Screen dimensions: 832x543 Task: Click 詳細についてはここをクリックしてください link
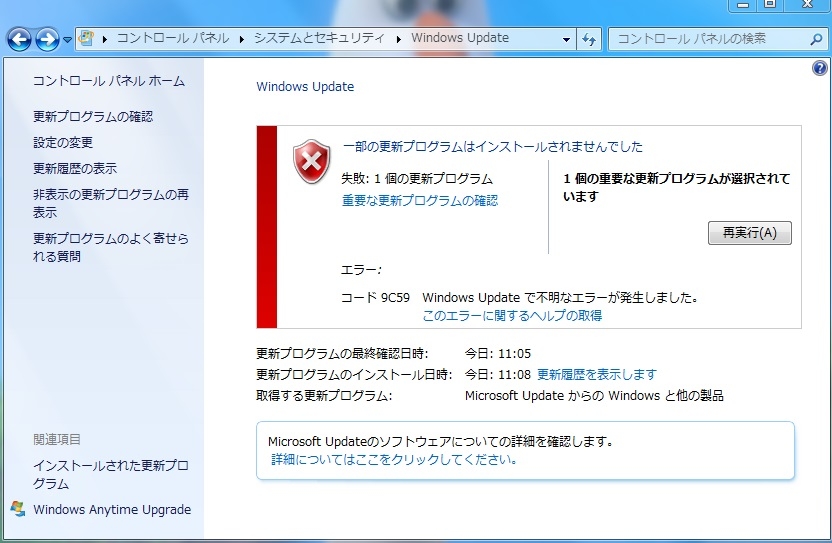click(394, 459)
